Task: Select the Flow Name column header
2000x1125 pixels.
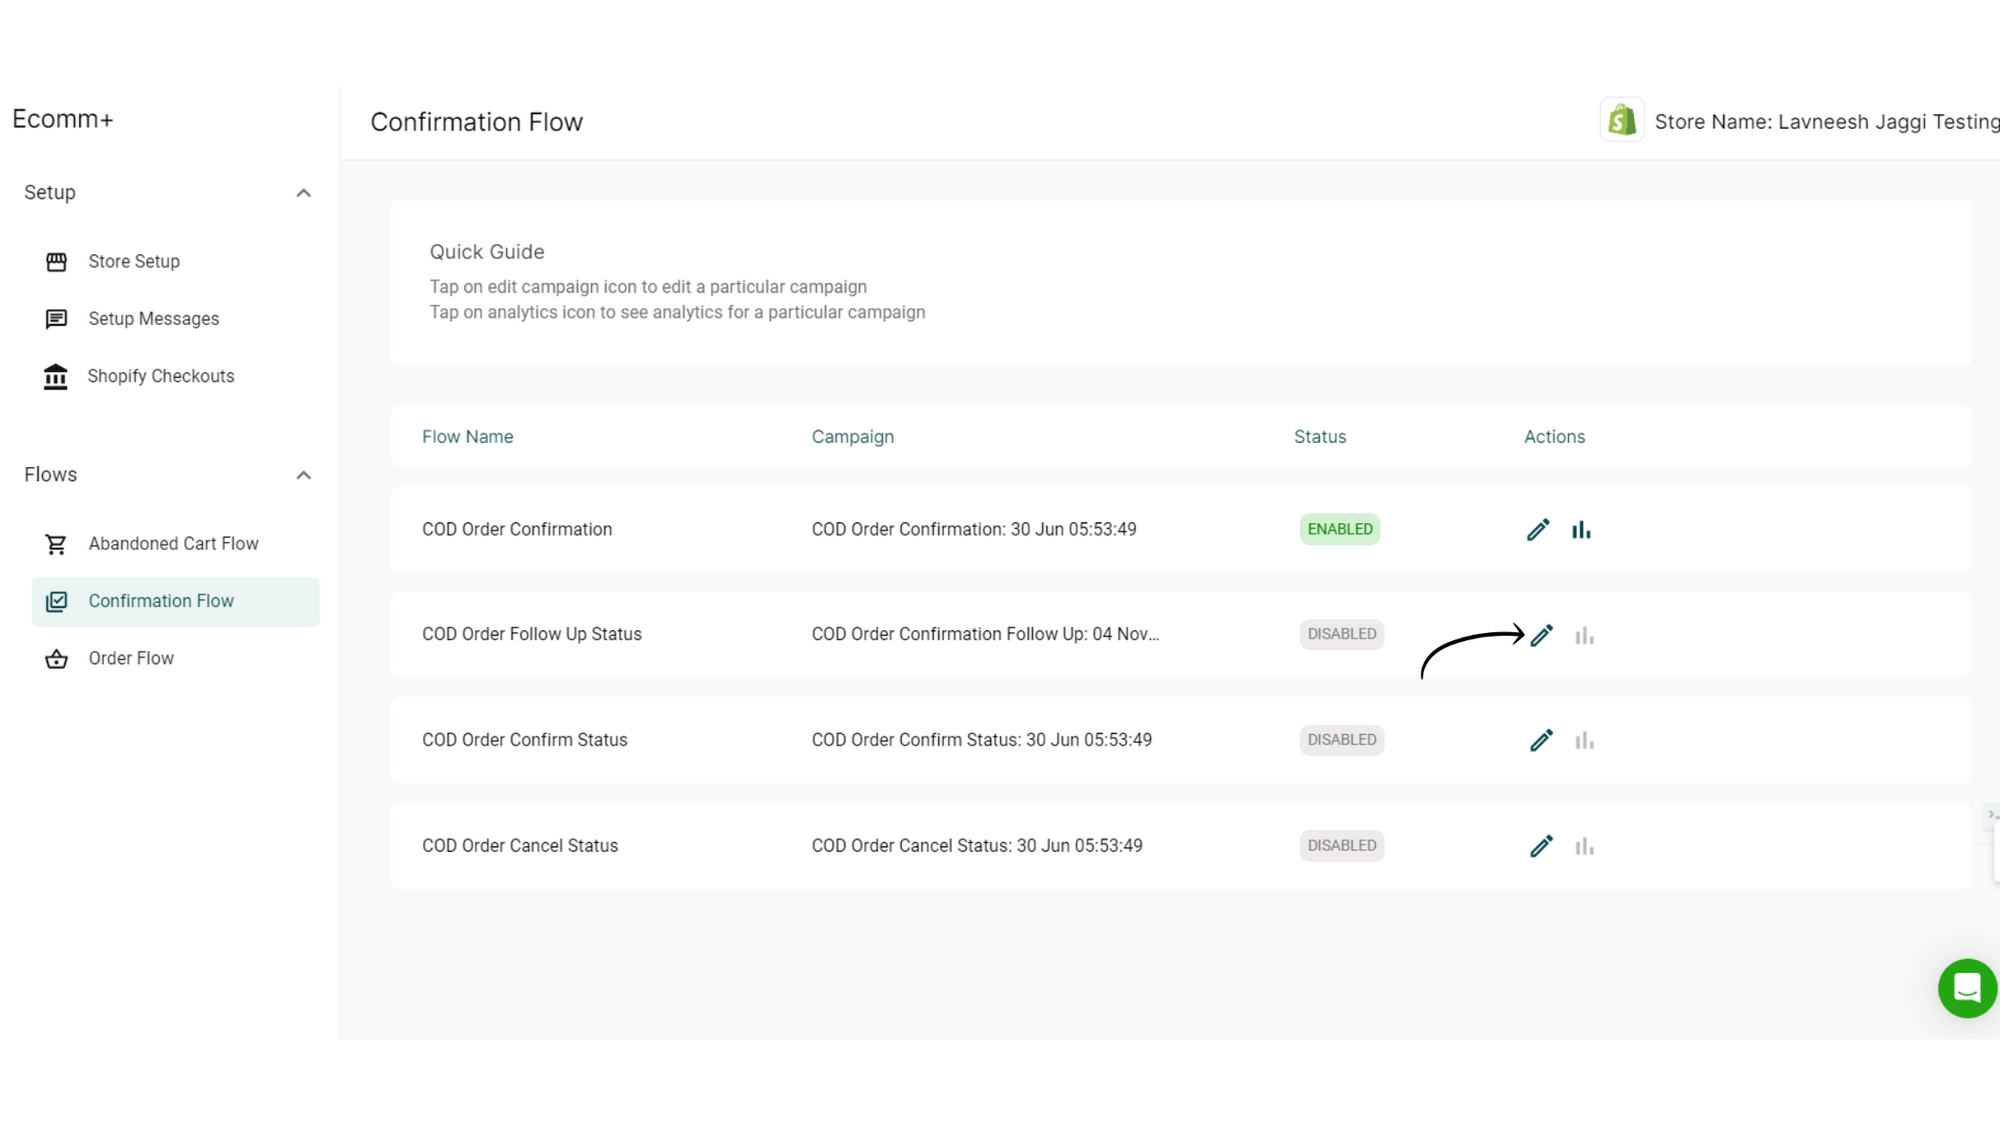Action: point(467,437)
